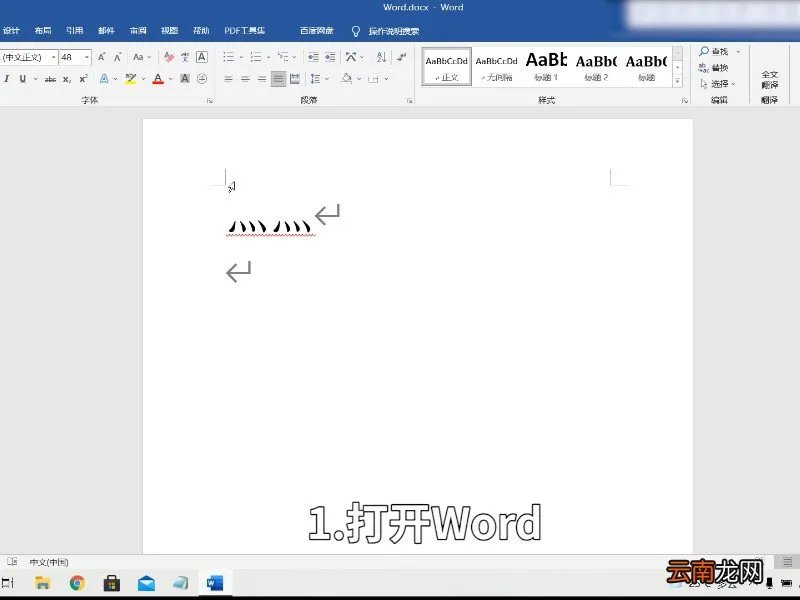Open the 布局 (Layout) tab
The image size is (800, 600).
point(43,31)
